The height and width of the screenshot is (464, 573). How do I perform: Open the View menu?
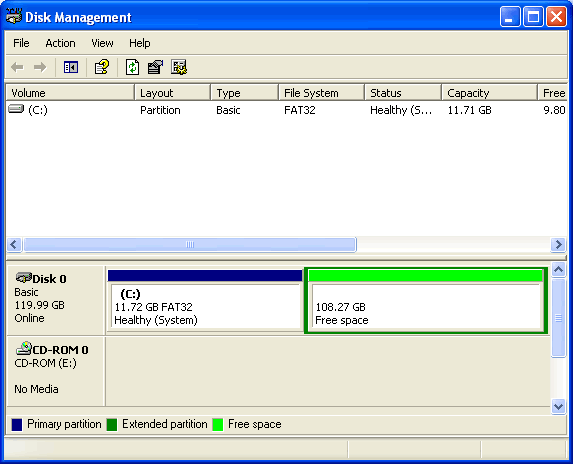click(102, 43)
